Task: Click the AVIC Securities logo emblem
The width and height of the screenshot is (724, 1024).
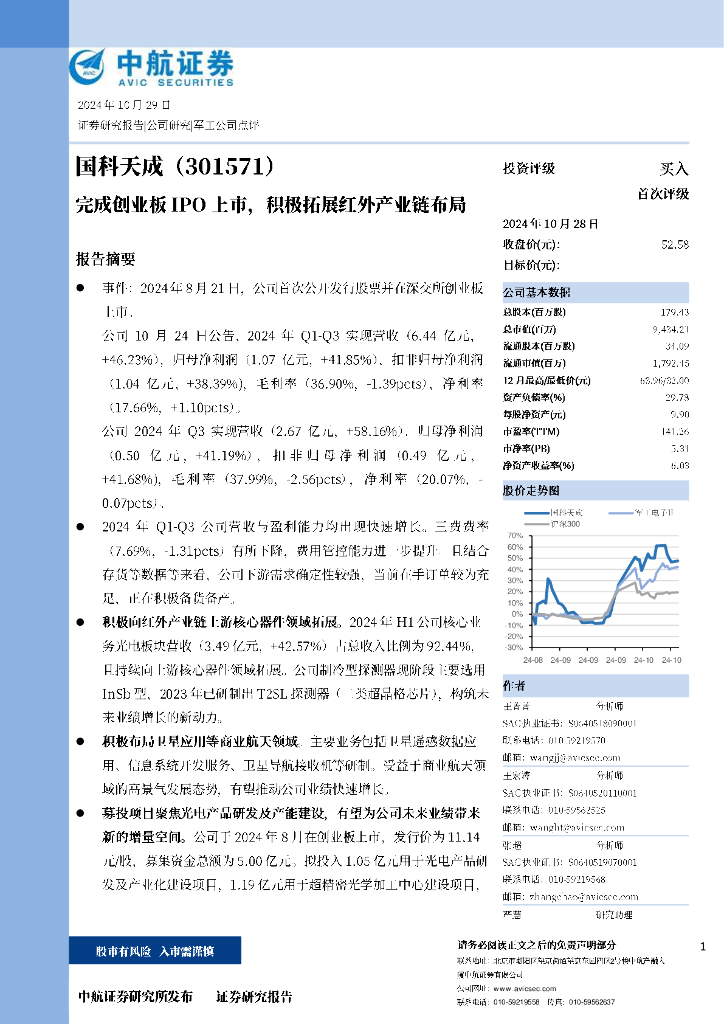Action: click(x=87, y=67)
